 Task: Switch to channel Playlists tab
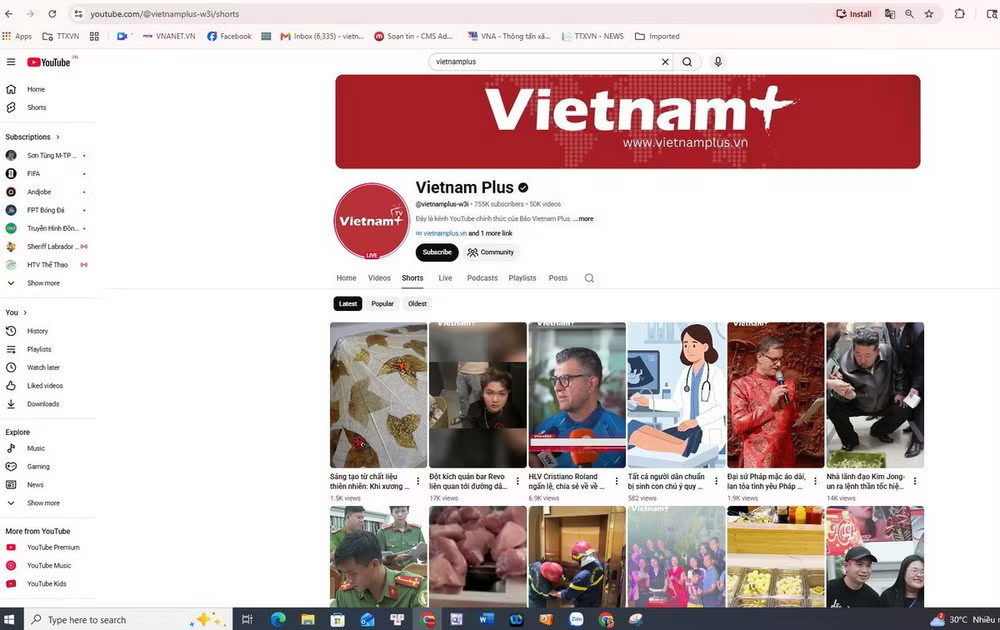pos(522,278)
